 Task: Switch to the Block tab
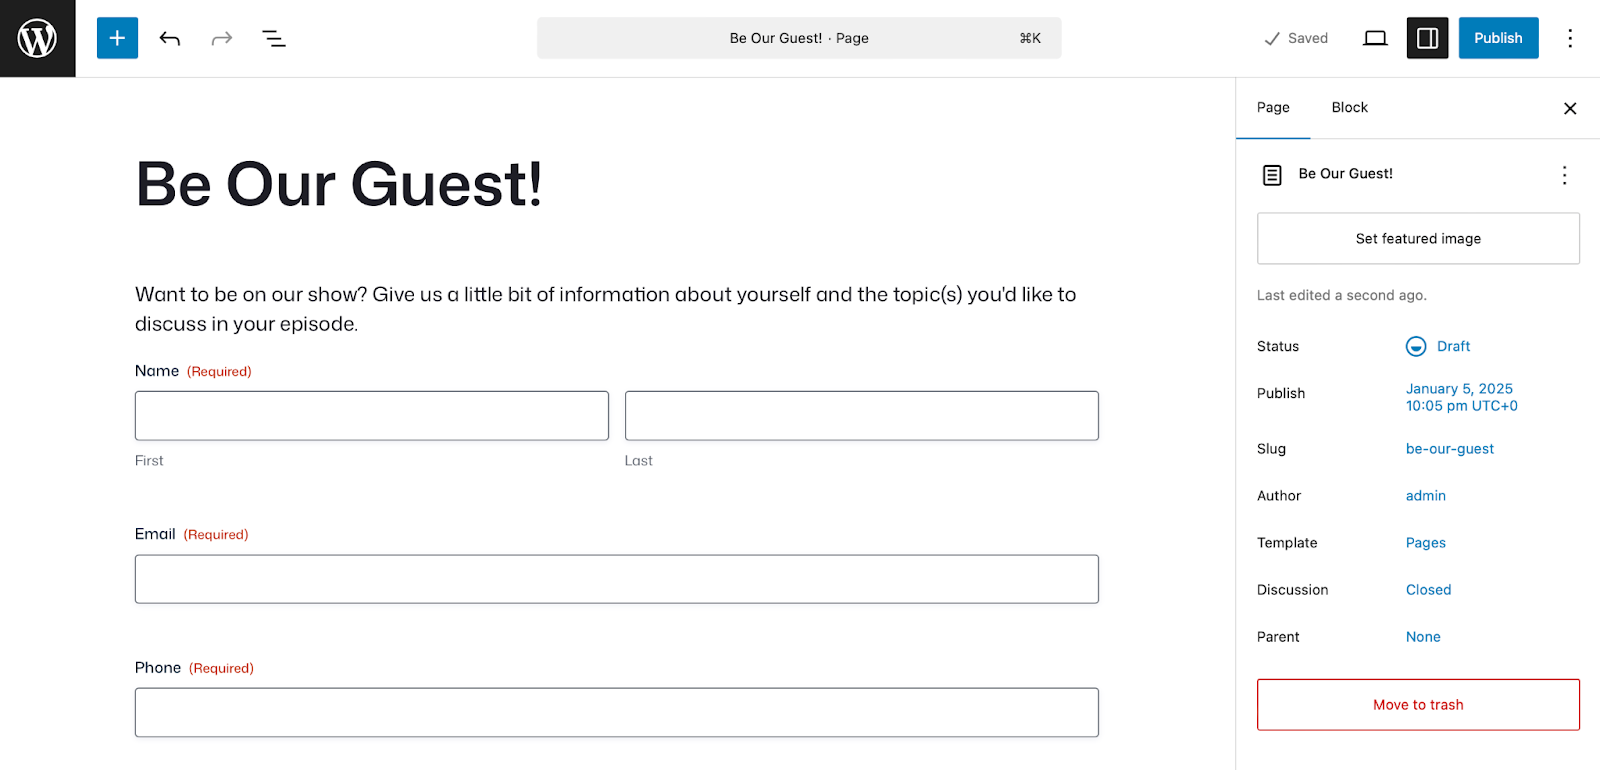[1349, 107]
